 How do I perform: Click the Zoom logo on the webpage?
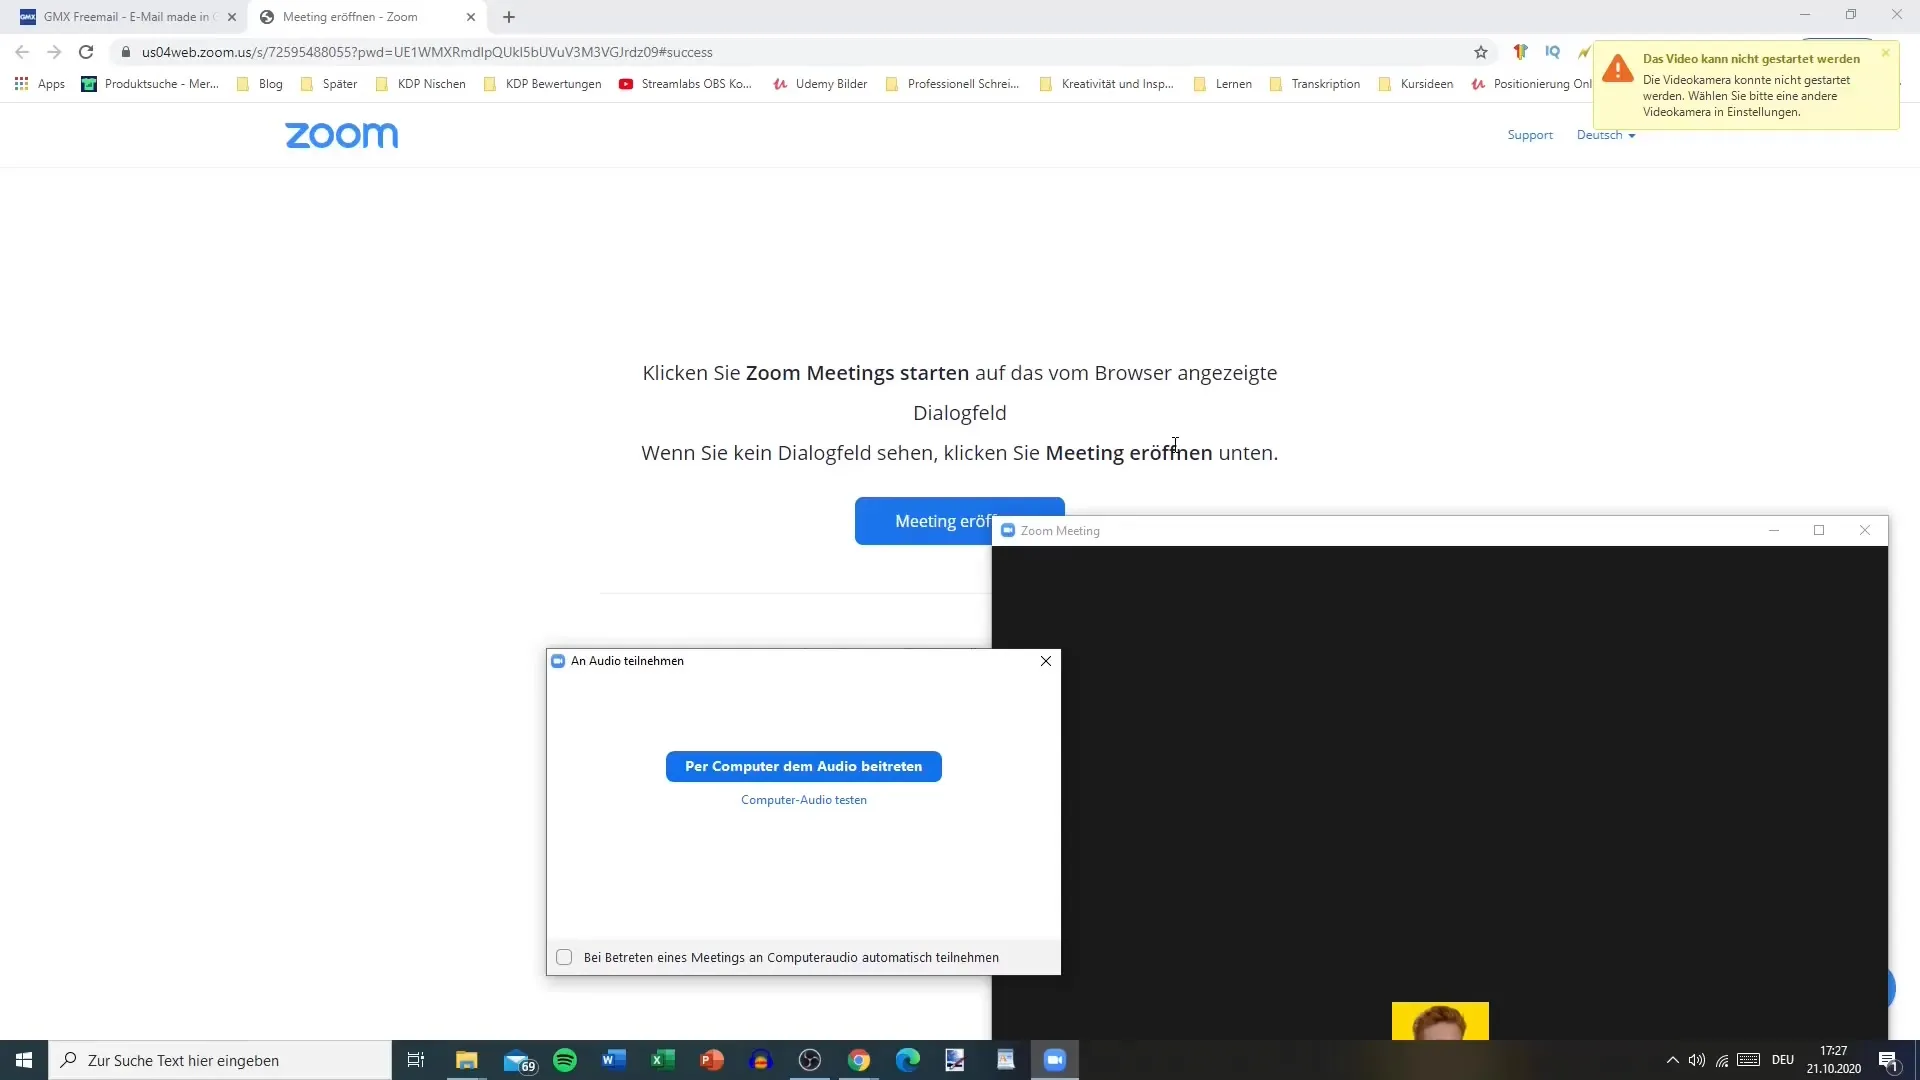(342, 135)
